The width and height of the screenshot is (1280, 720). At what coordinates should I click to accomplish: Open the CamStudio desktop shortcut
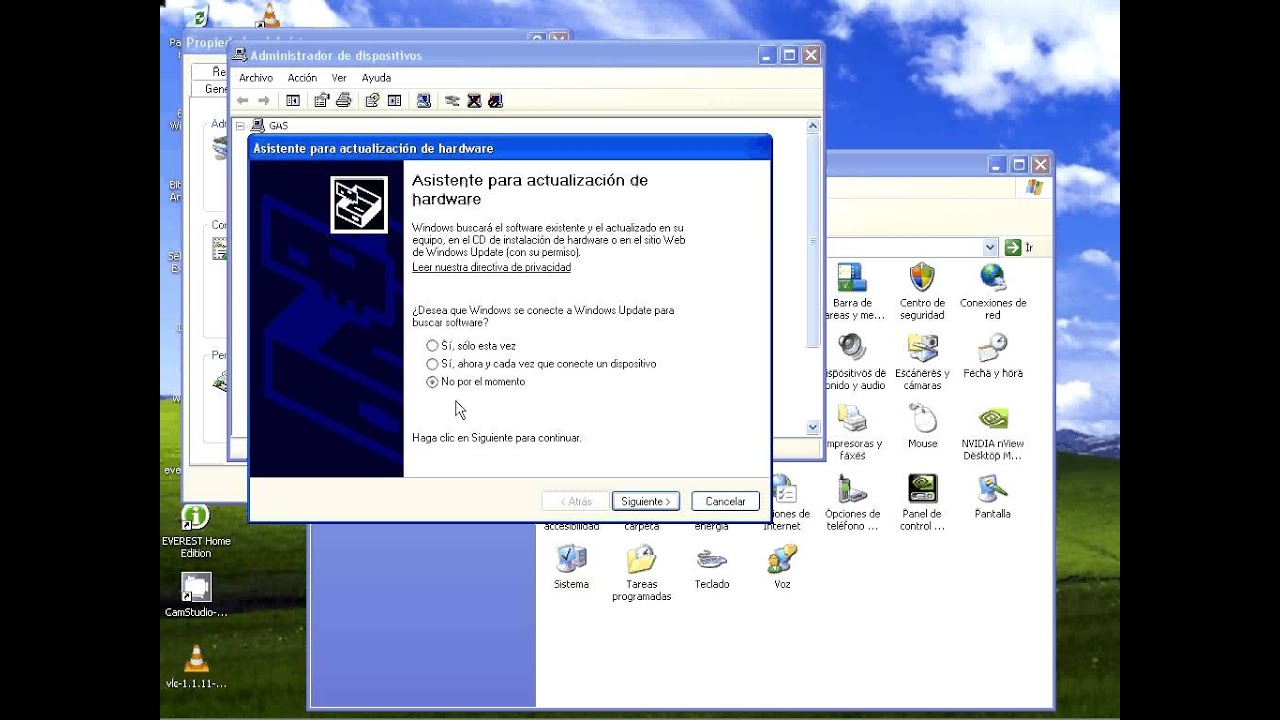pos(196,595)
